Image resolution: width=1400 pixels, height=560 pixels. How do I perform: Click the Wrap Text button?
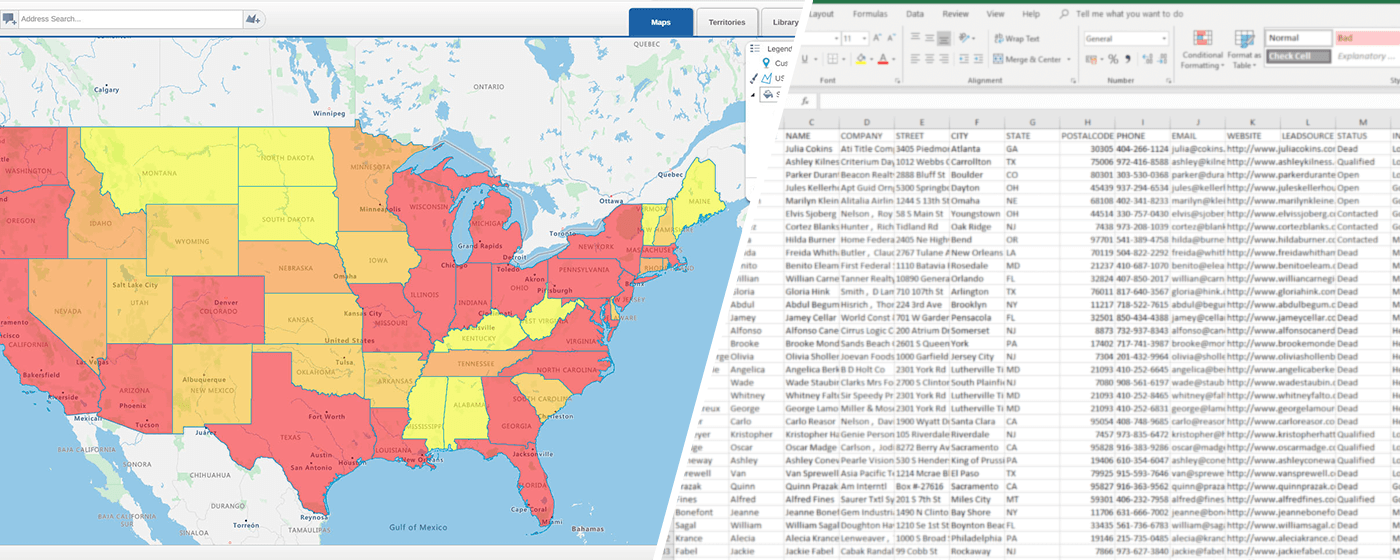(1016, 39)
